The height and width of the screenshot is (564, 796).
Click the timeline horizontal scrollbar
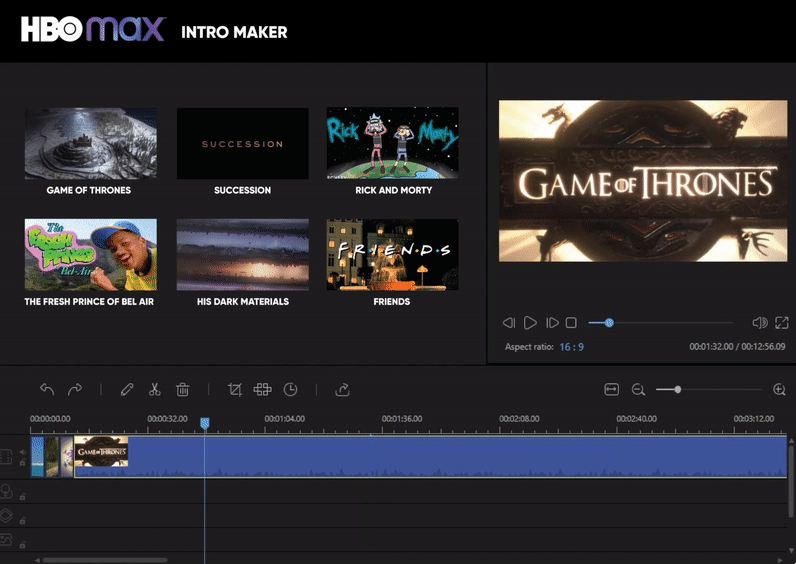tap(105, 560)
